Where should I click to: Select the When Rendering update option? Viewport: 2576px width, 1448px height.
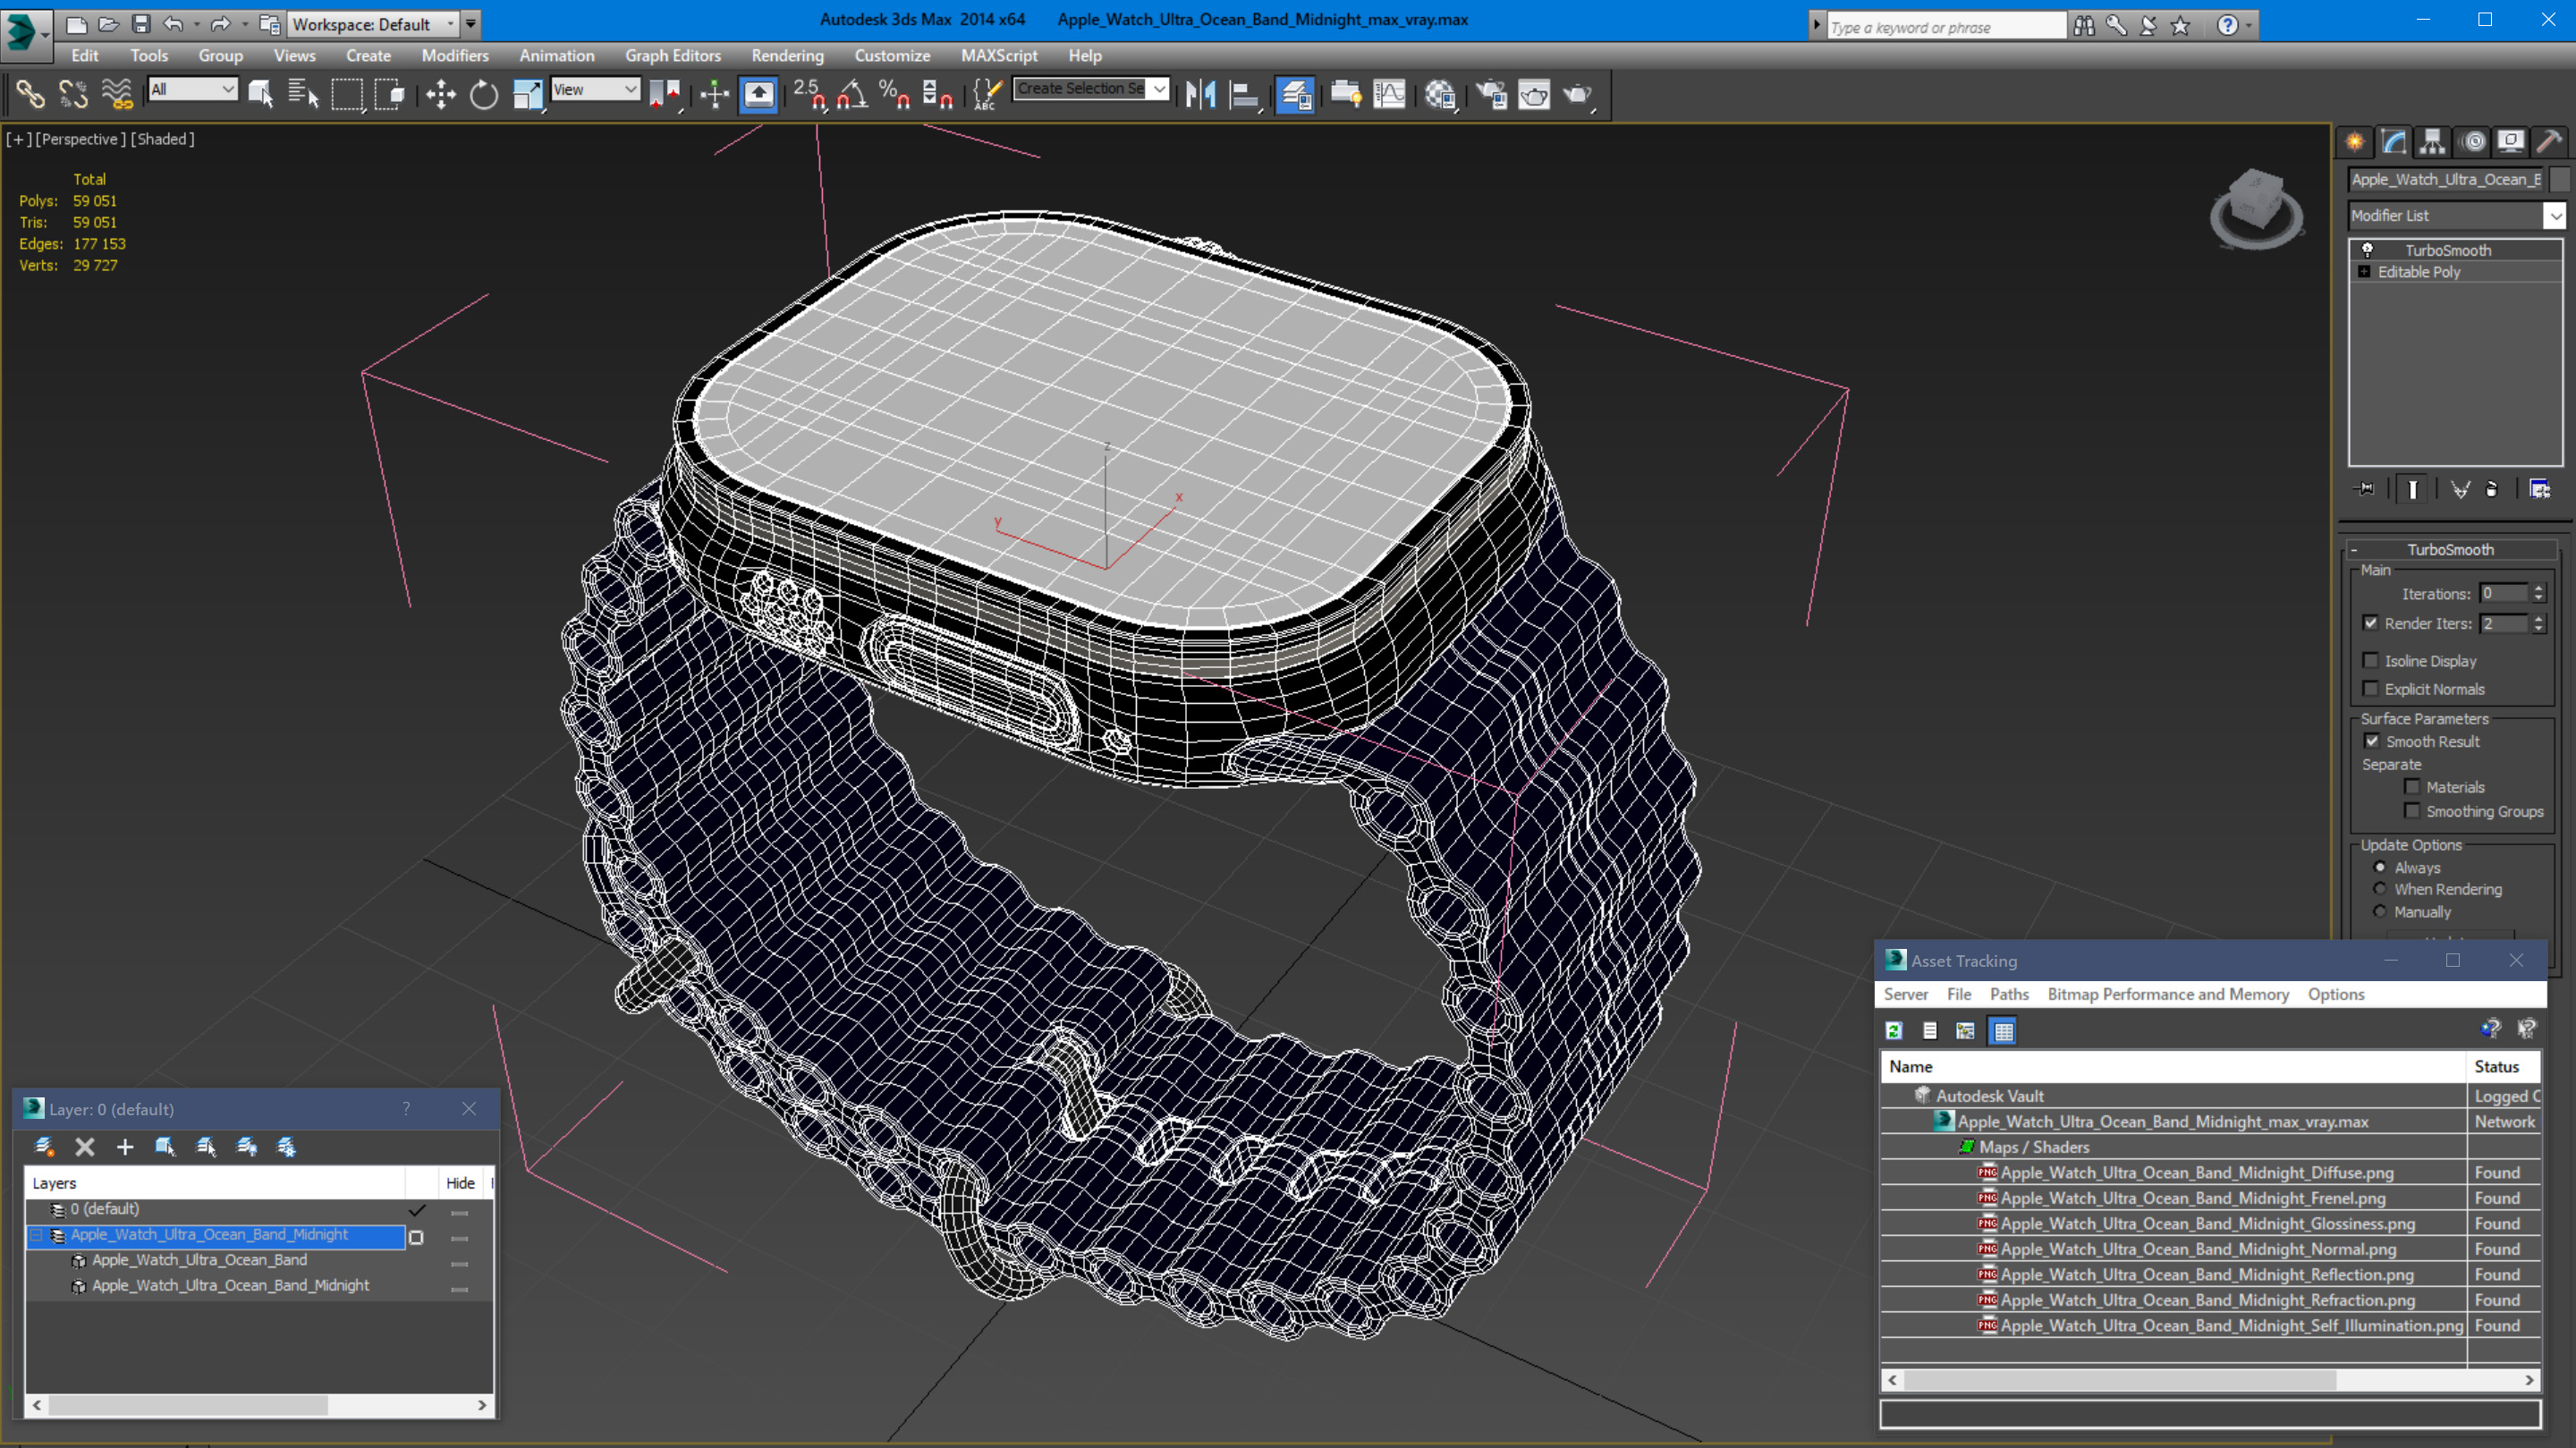click(2380, 888)
